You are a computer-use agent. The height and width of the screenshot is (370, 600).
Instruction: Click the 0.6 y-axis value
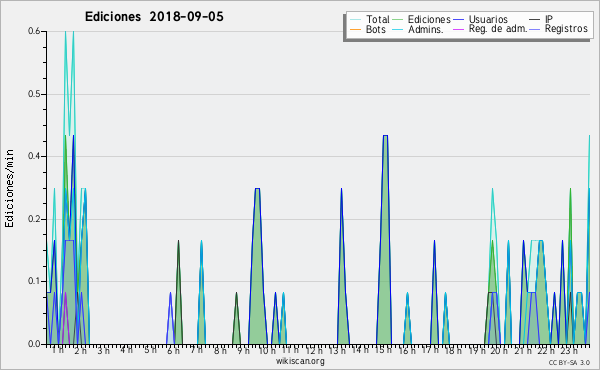[x=34, y=31]
